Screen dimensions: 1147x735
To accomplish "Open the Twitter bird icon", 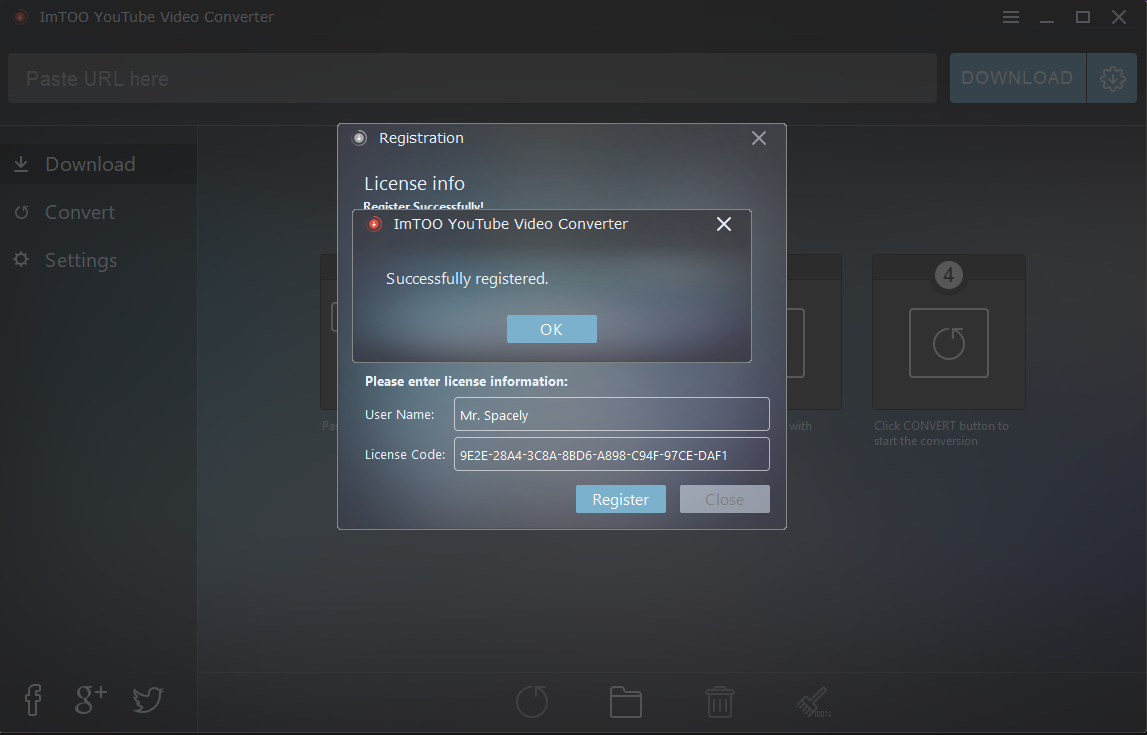I will tap(148, 700).
